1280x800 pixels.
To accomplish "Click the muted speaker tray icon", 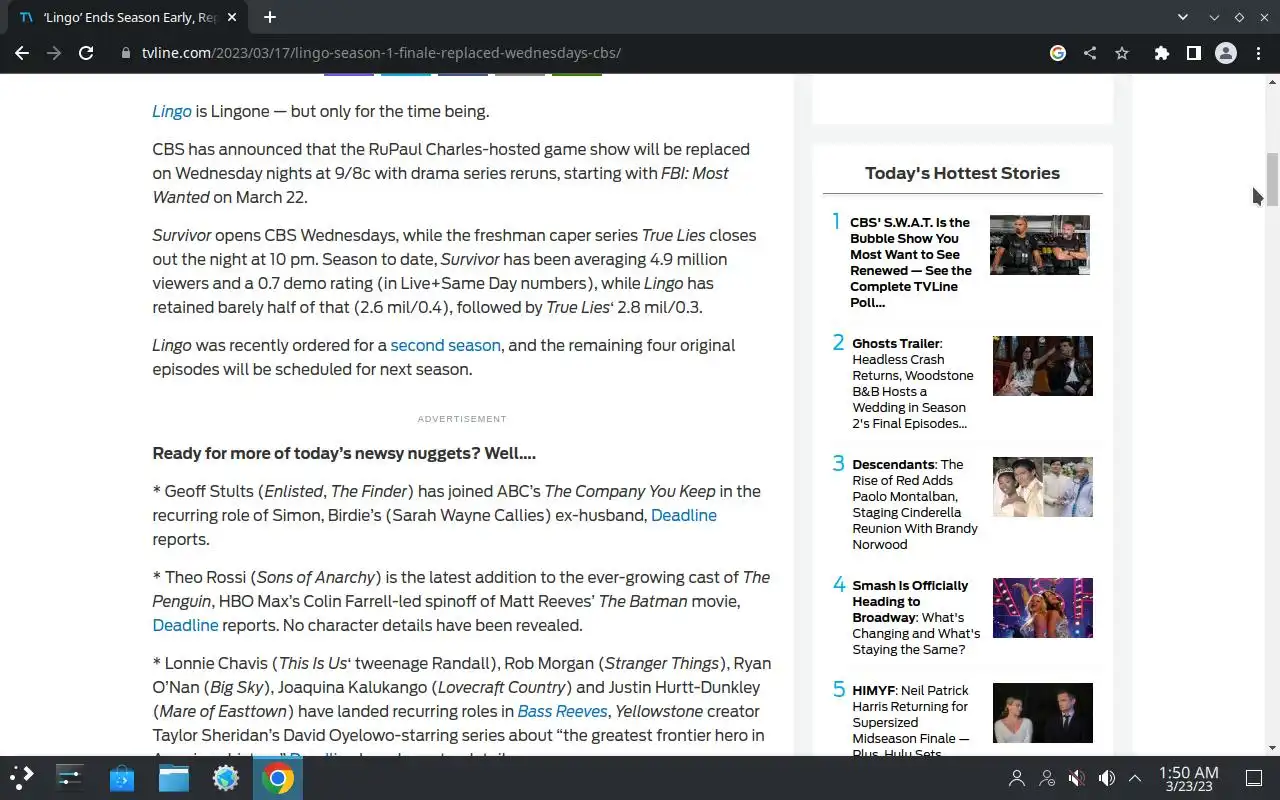I will (1077, 777).
